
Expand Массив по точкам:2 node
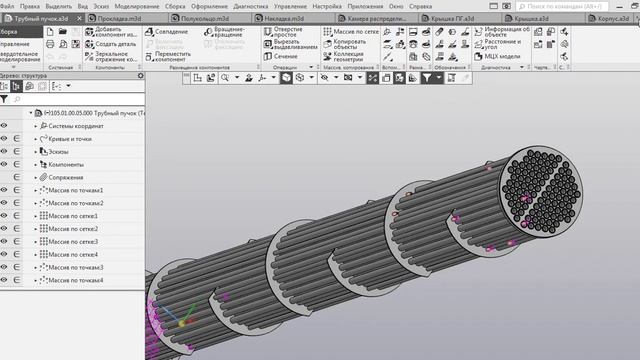coord(36,203)
